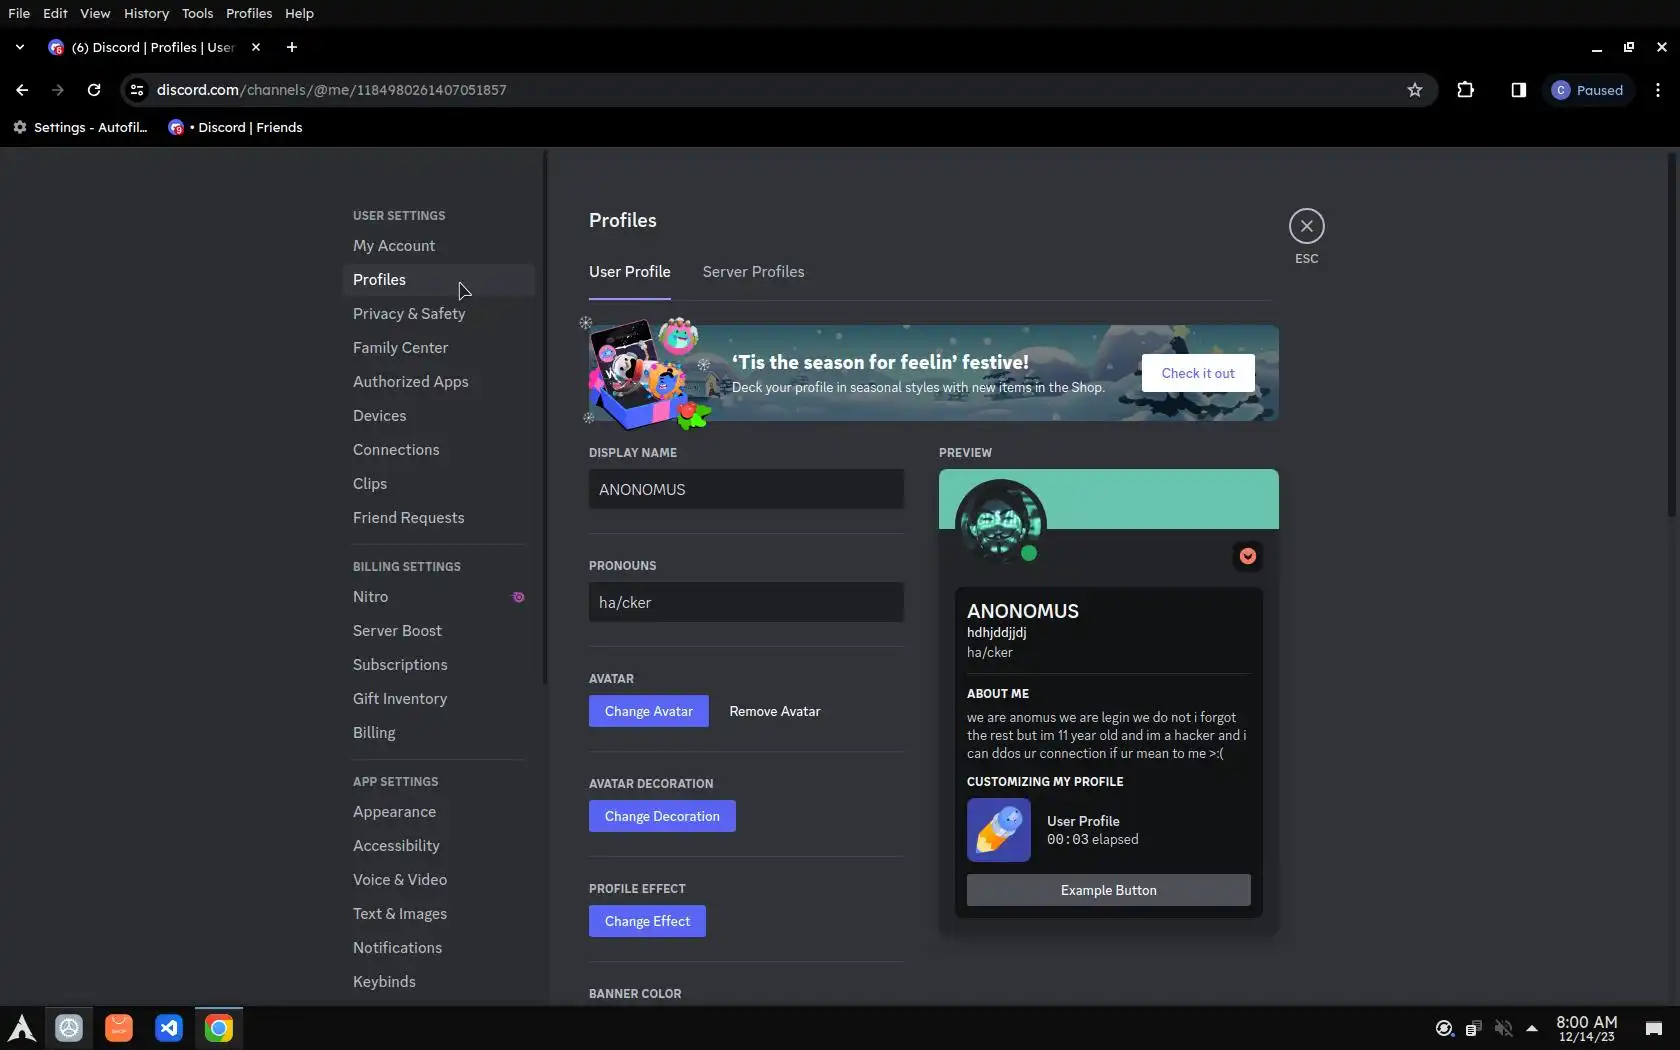This screenshot has height=1050, width=1680.
Task: Close the Discord Profiles browser tab
Action: pos(256,47)
